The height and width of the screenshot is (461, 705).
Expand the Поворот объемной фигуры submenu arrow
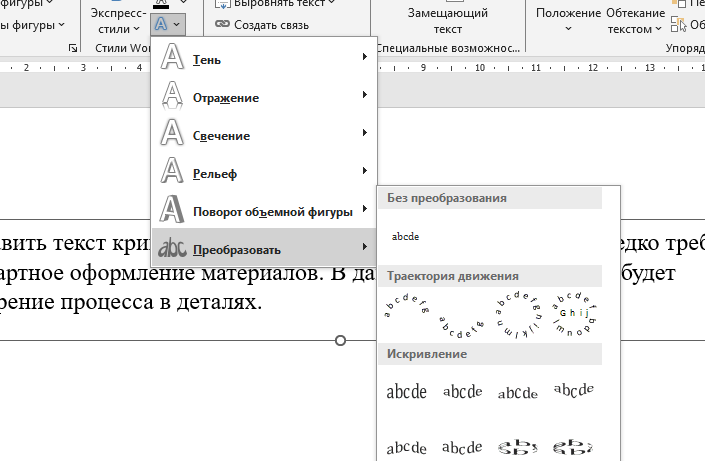[364, 211]
